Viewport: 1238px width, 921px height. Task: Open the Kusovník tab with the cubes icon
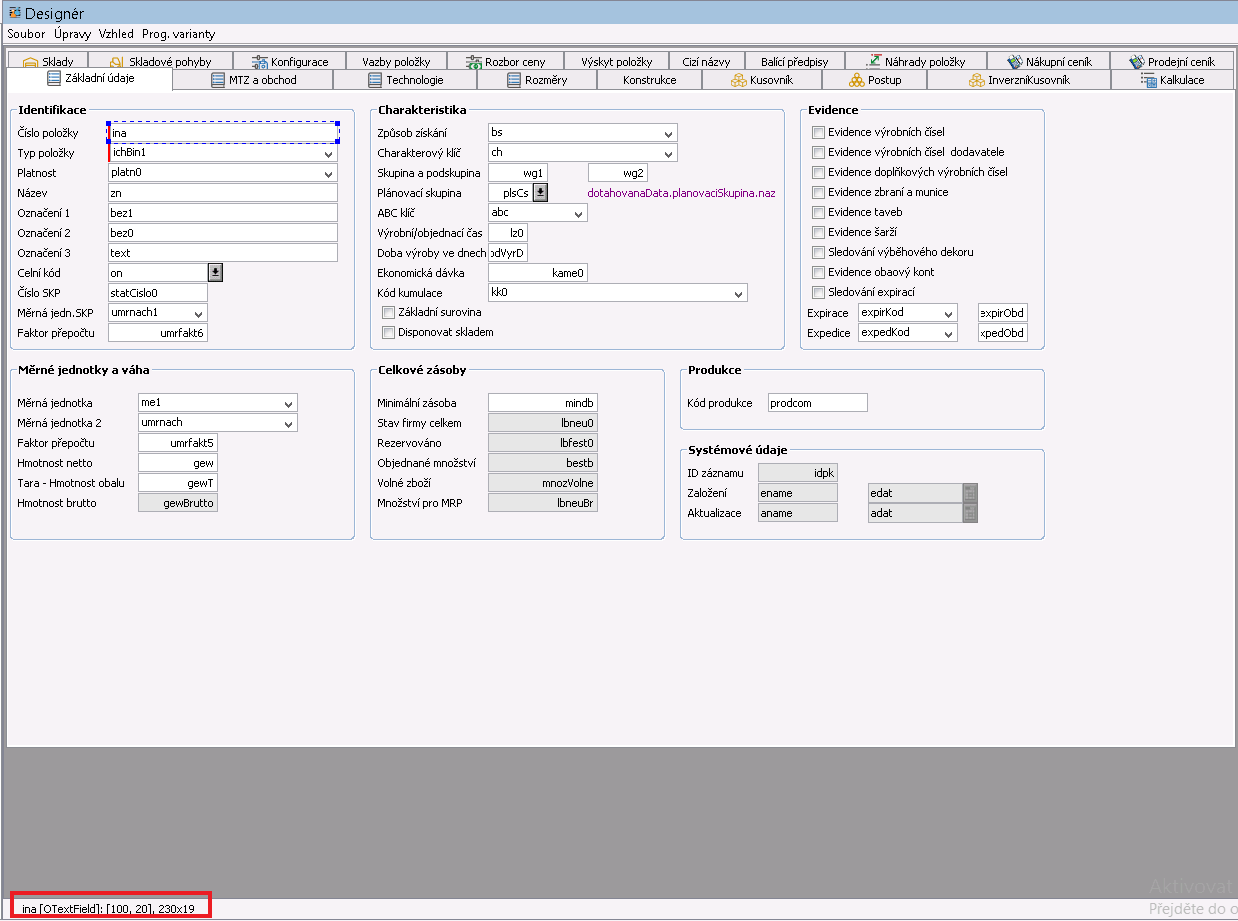(x=764, y=80)
